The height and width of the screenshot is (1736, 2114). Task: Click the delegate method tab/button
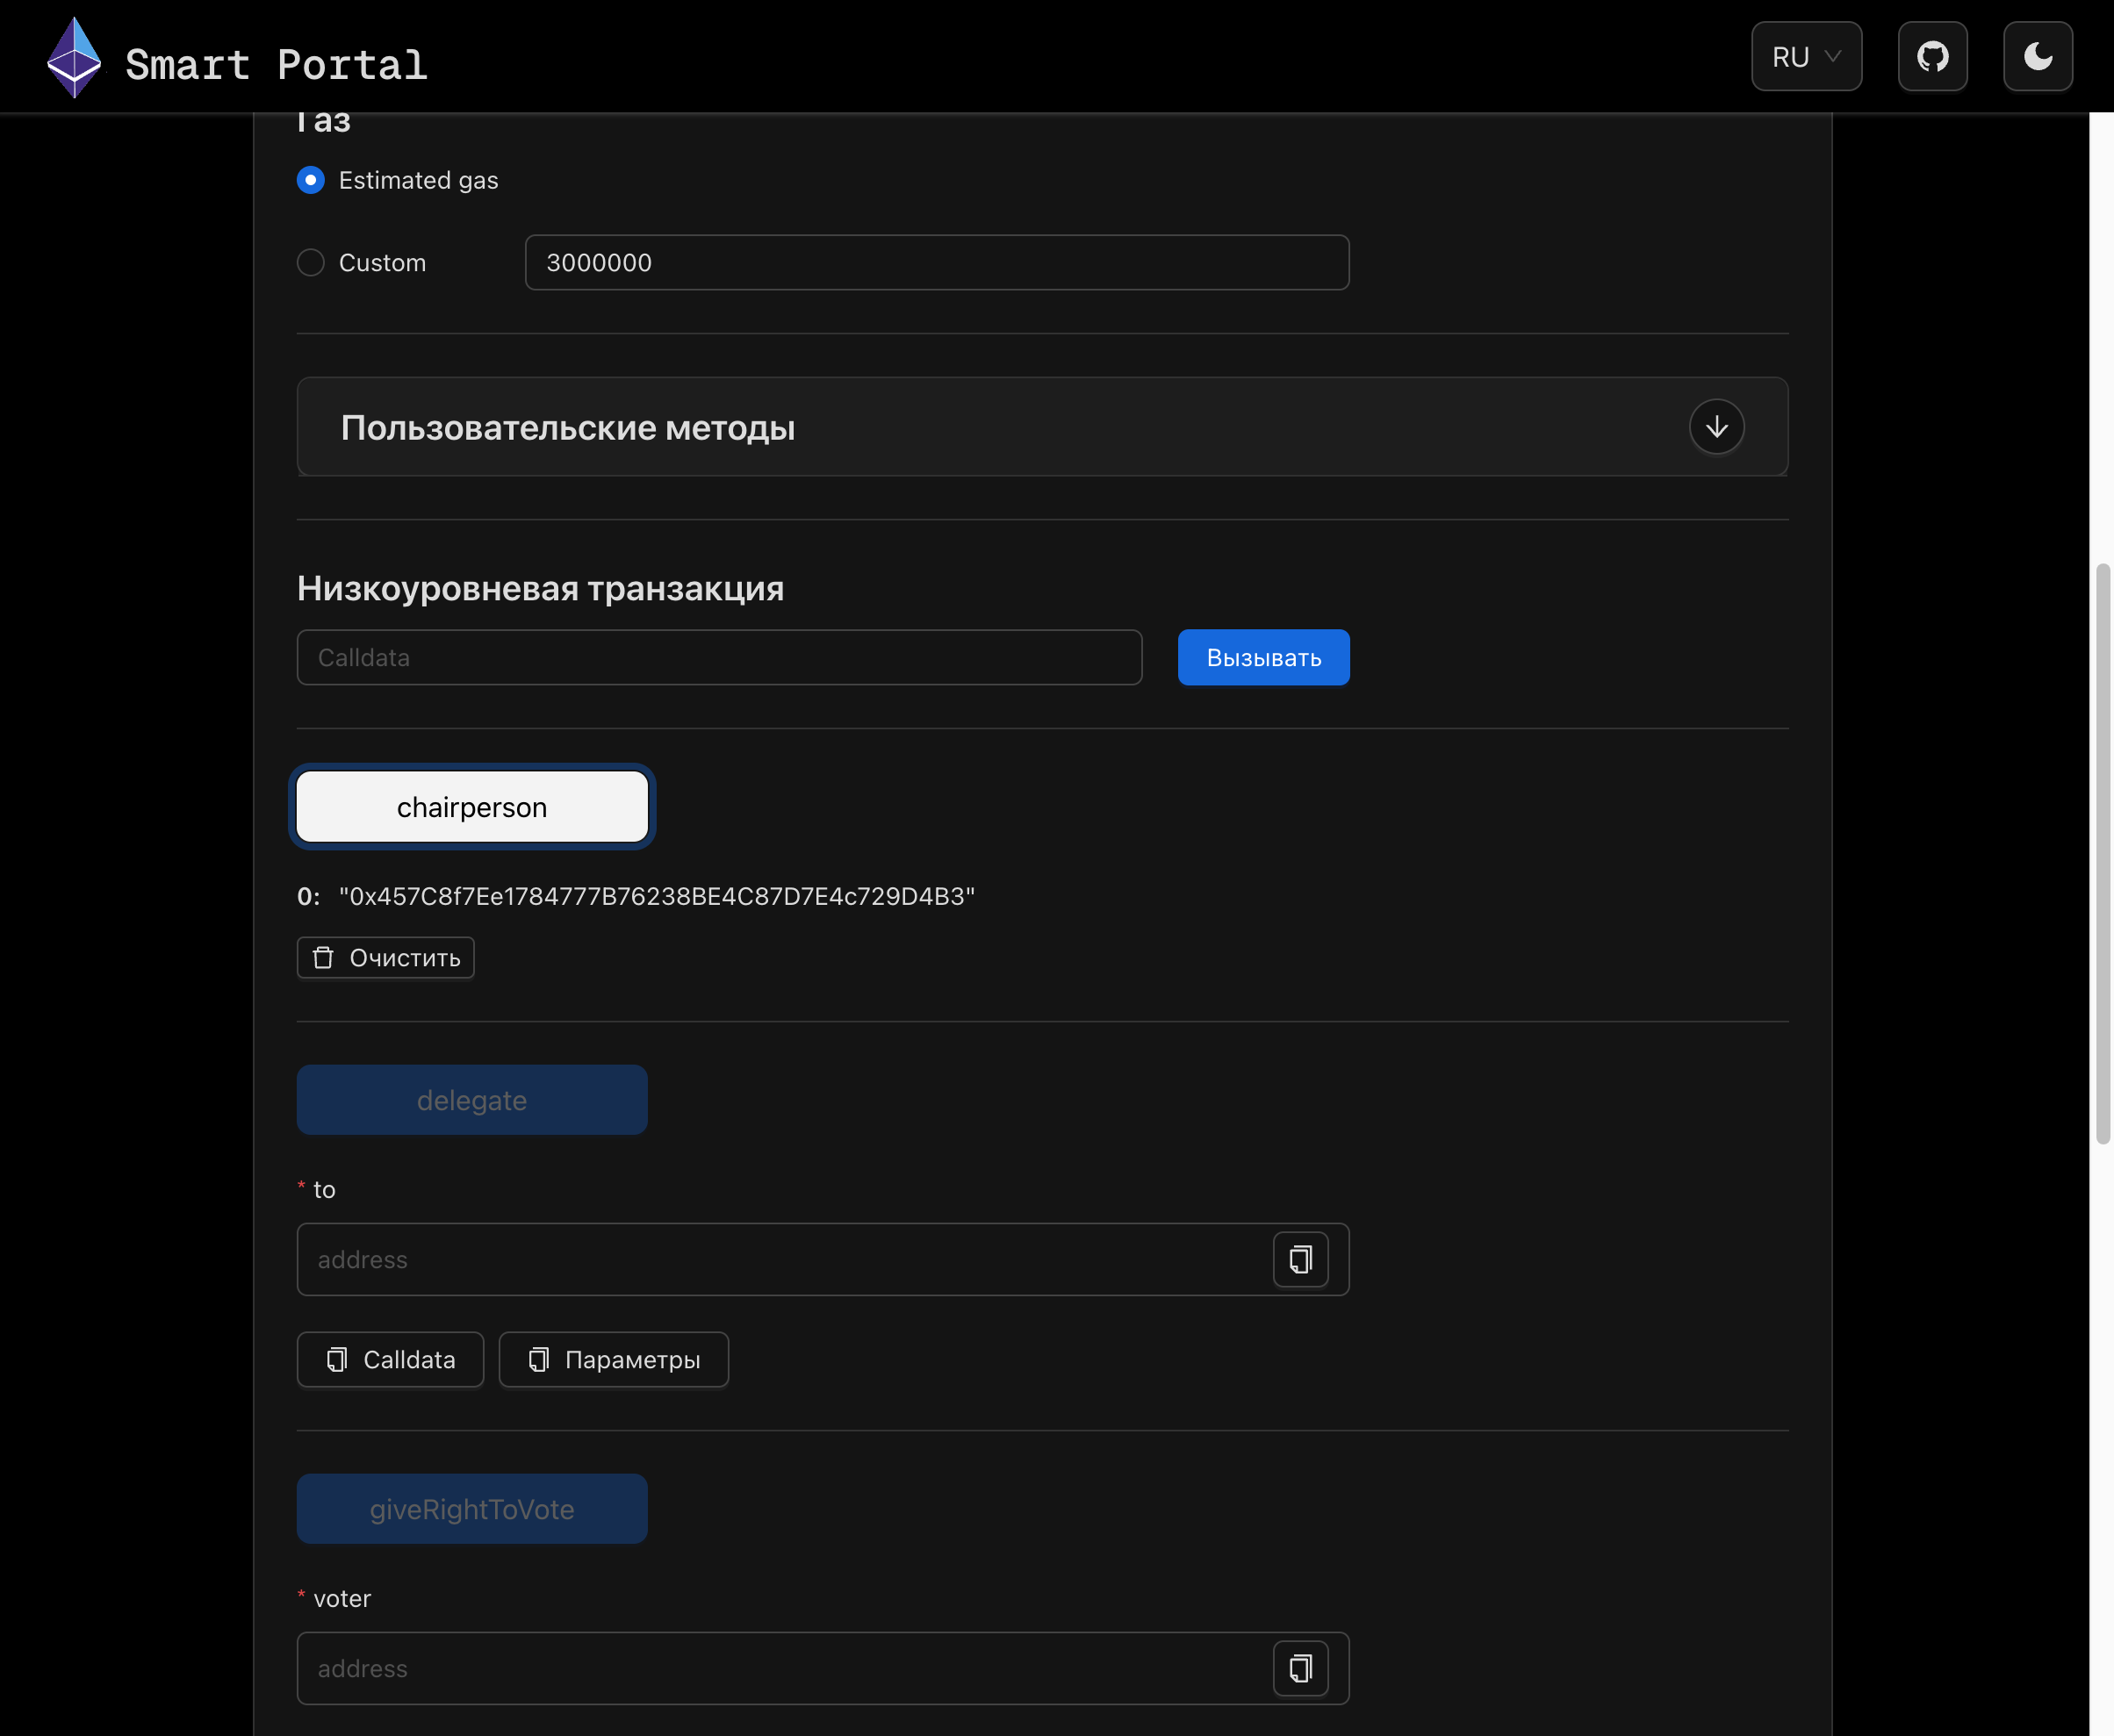[472, 1099]
